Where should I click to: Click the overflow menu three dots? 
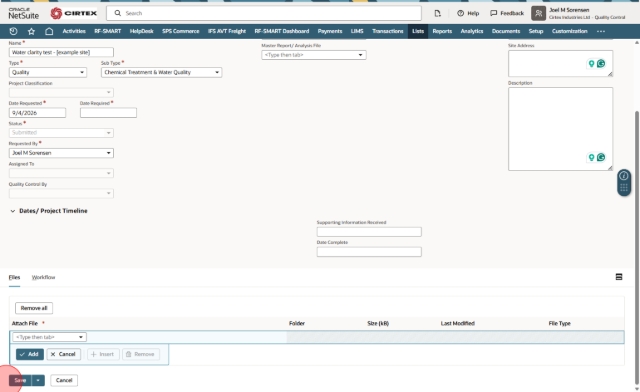(x=601, y=31)
